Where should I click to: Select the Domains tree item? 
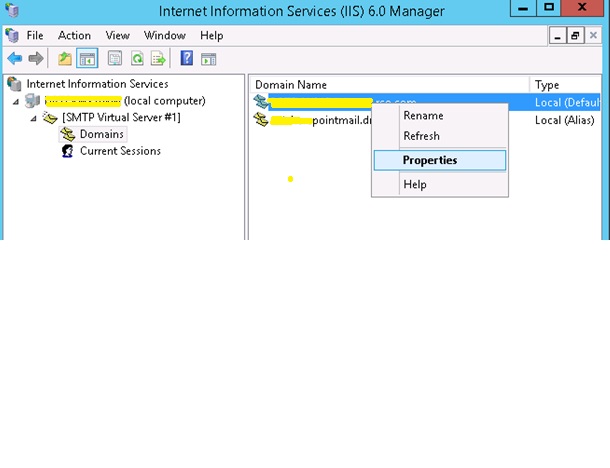tap(102, 134)
